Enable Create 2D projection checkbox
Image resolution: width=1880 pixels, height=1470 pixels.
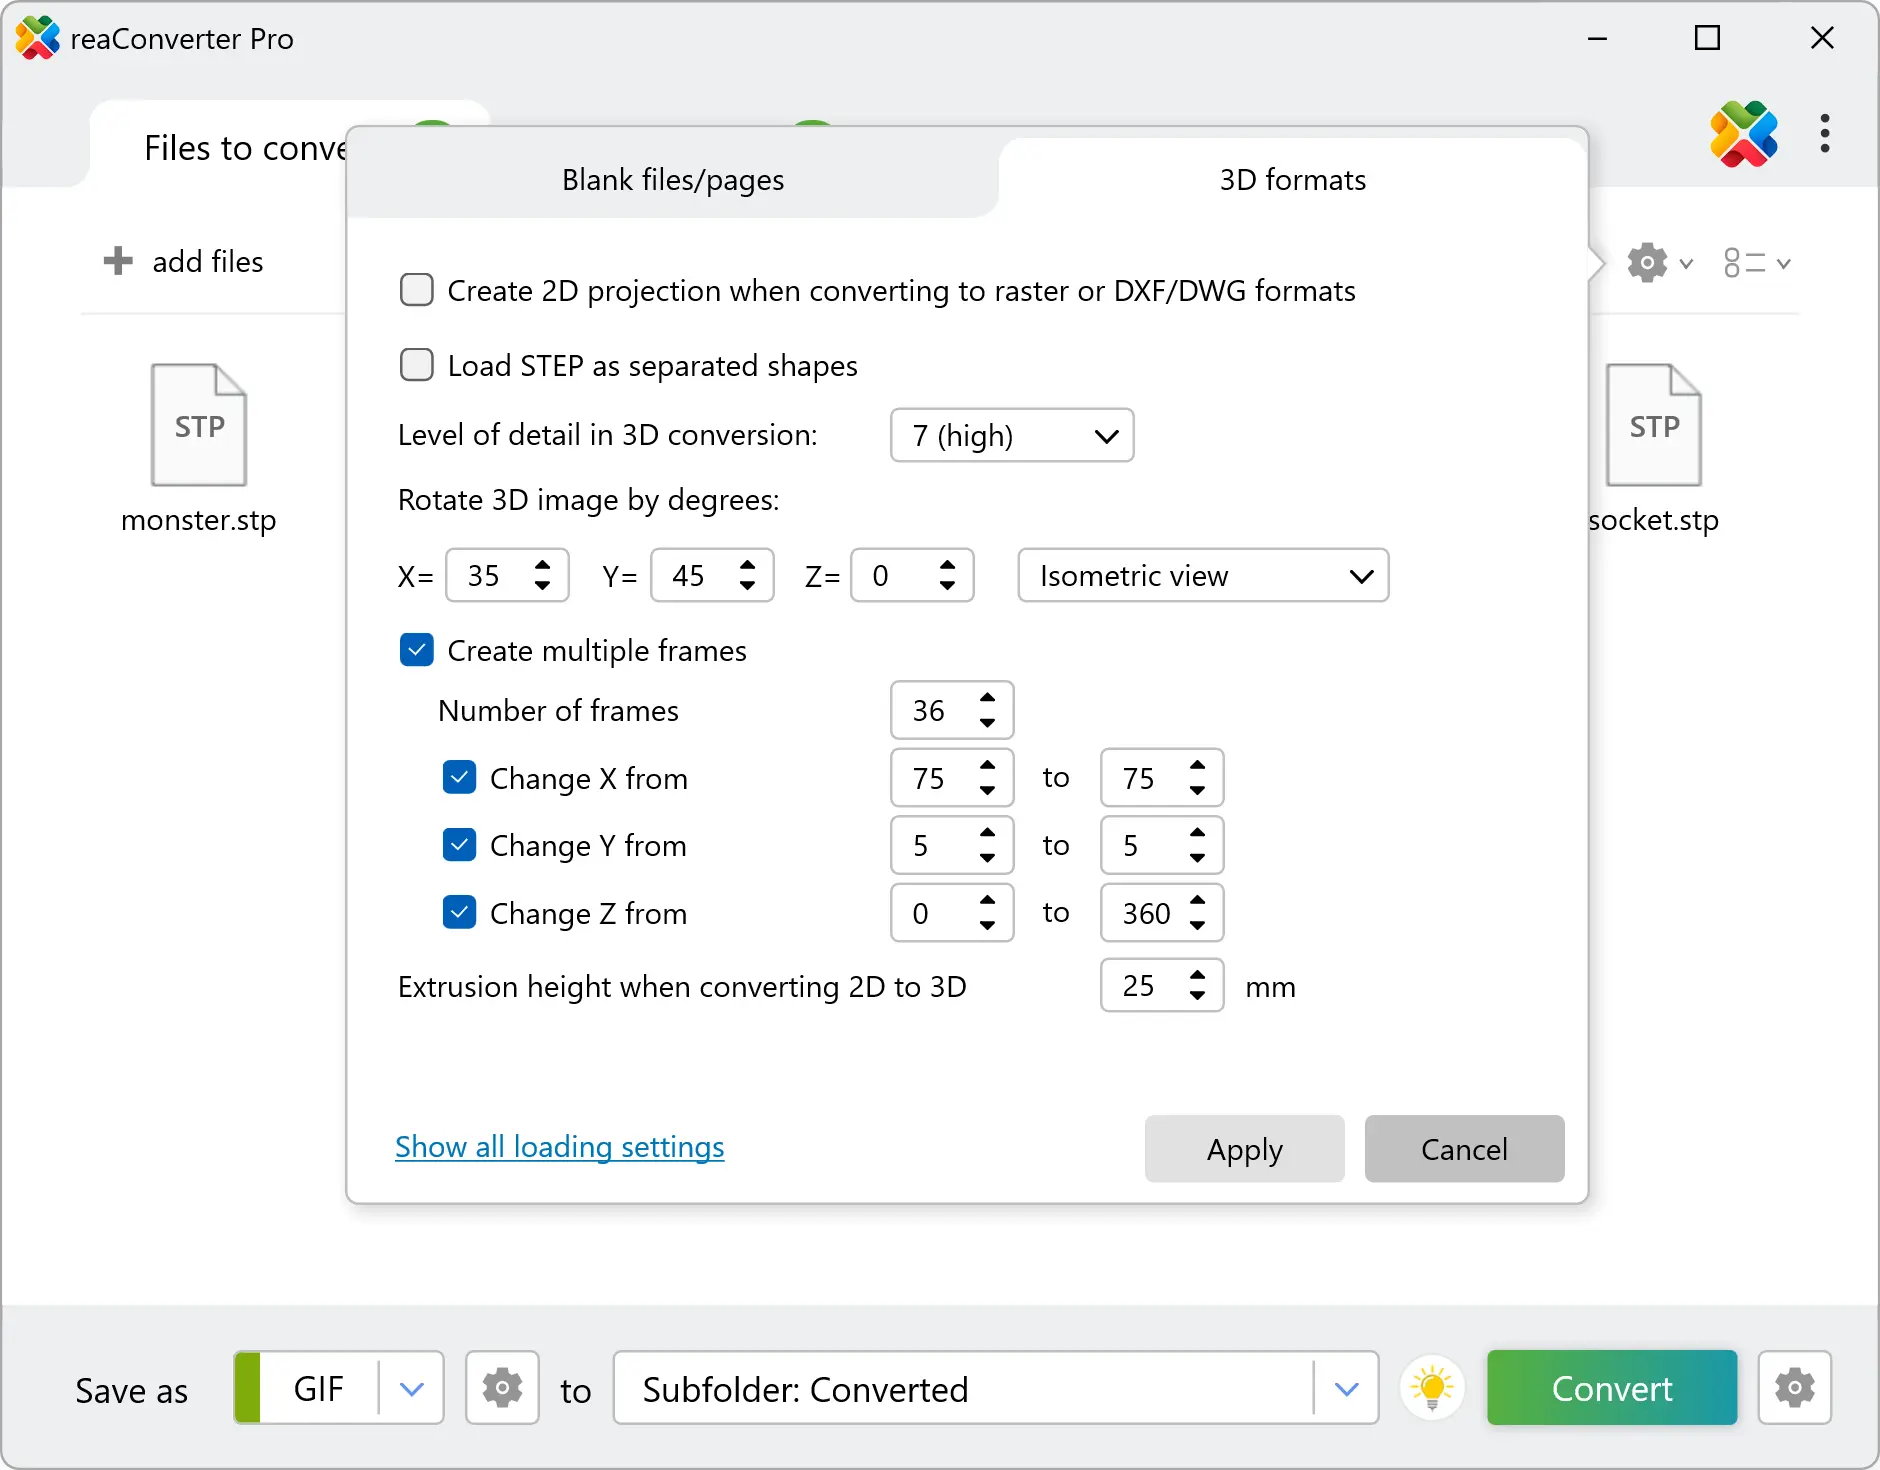coord(417,290)
